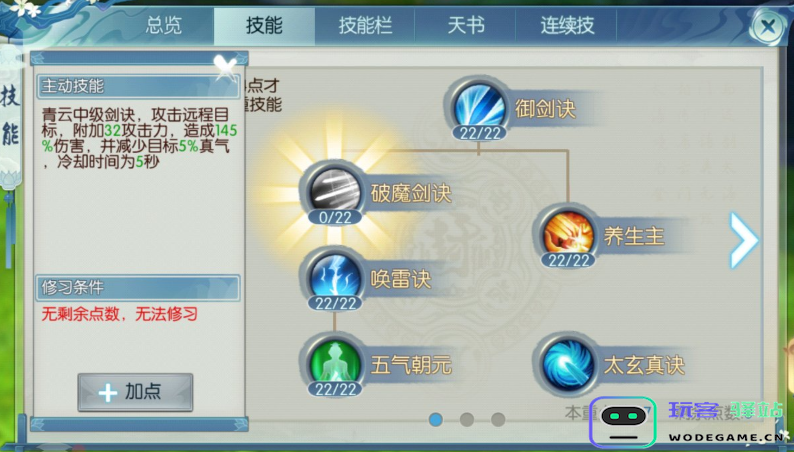This screenshot has height=452, width=794.
Task: Open the 连续技 combo tab
Action: [567, 25]
